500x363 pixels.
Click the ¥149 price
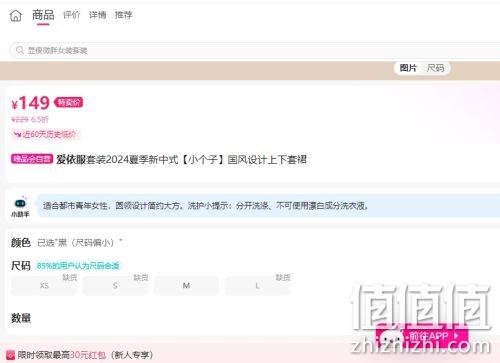click(x=30, y=103)
